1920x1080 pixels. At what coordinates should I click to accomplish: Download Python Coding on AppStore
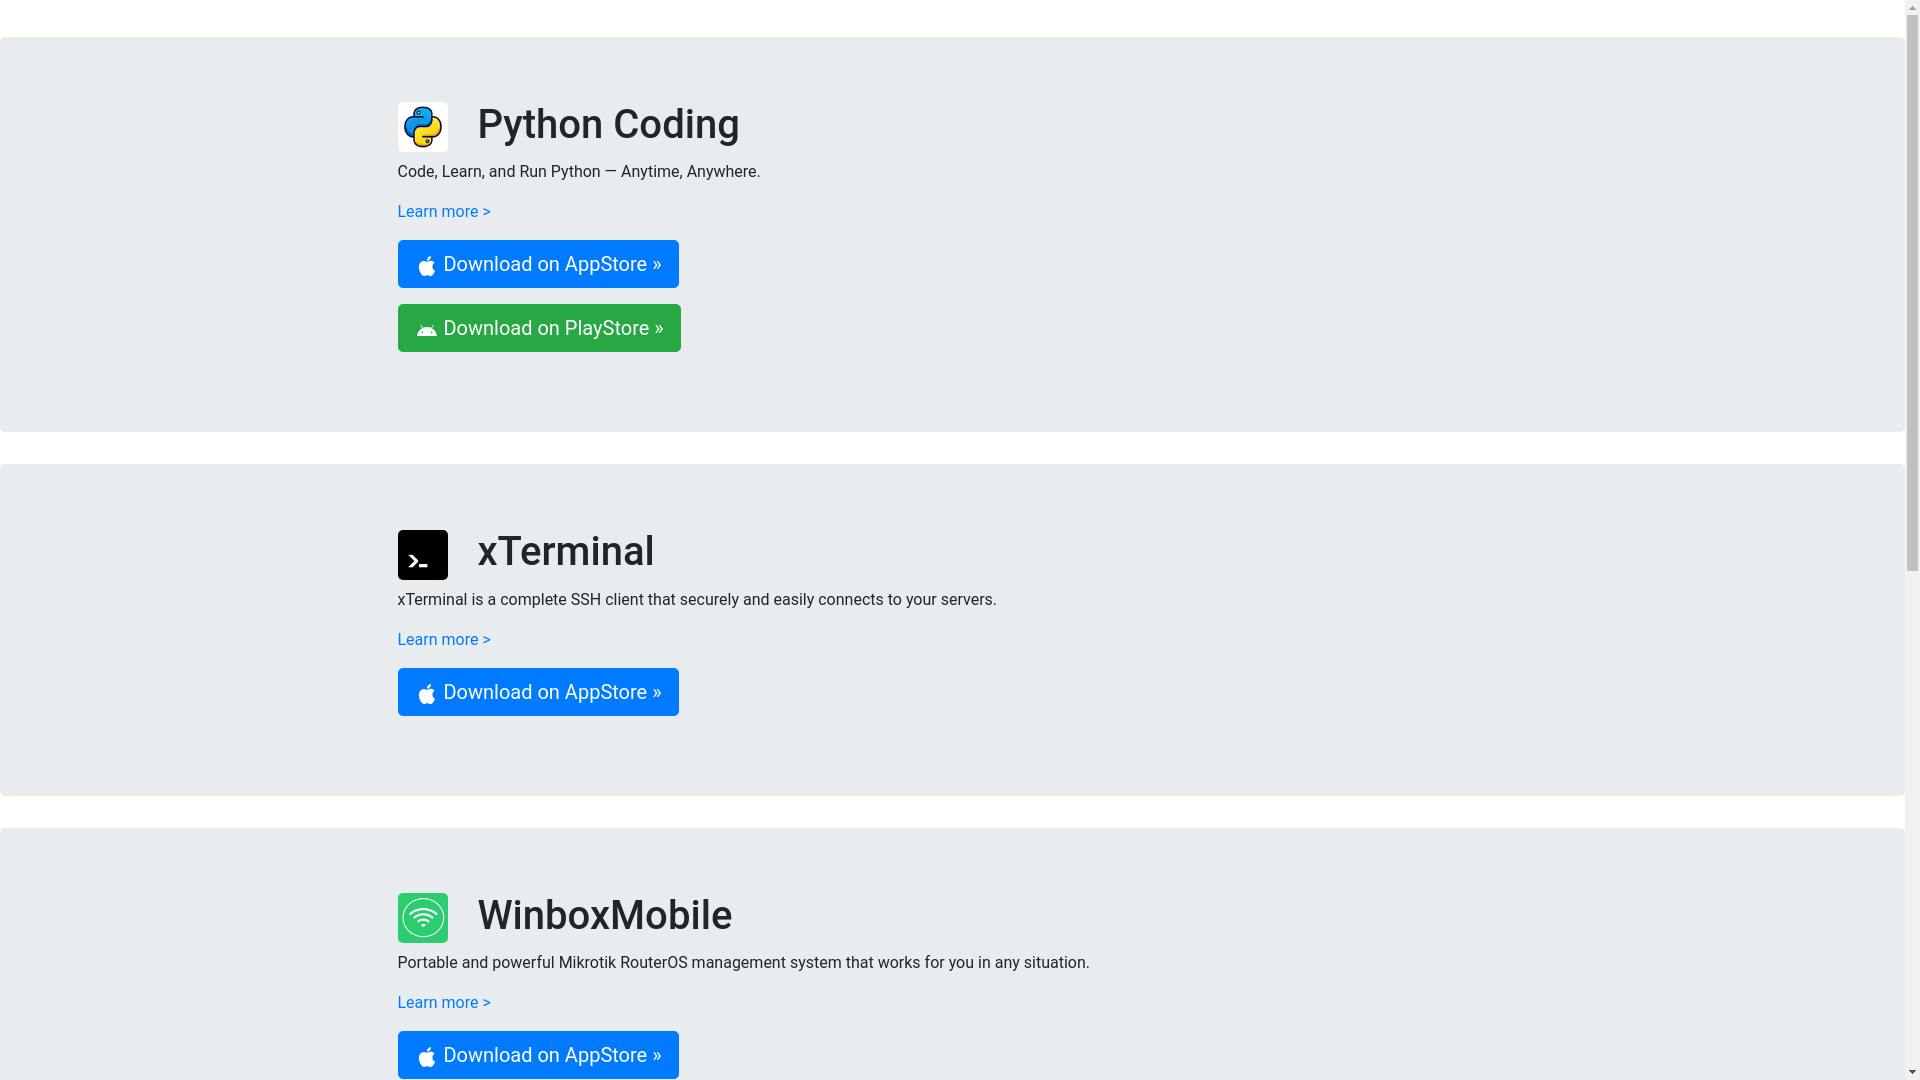pos(551,264)
